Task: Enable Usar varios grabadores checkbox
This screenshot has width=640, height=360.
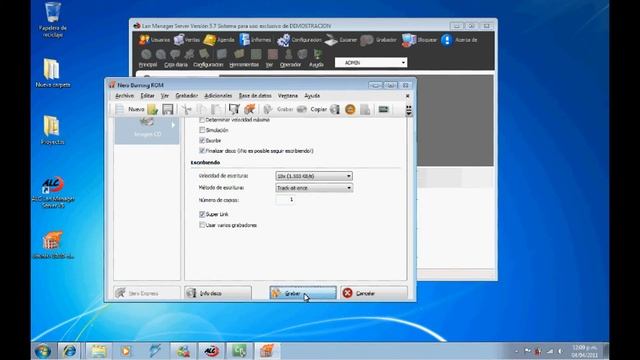Action: pyautogui.click(x=202, y=225)
